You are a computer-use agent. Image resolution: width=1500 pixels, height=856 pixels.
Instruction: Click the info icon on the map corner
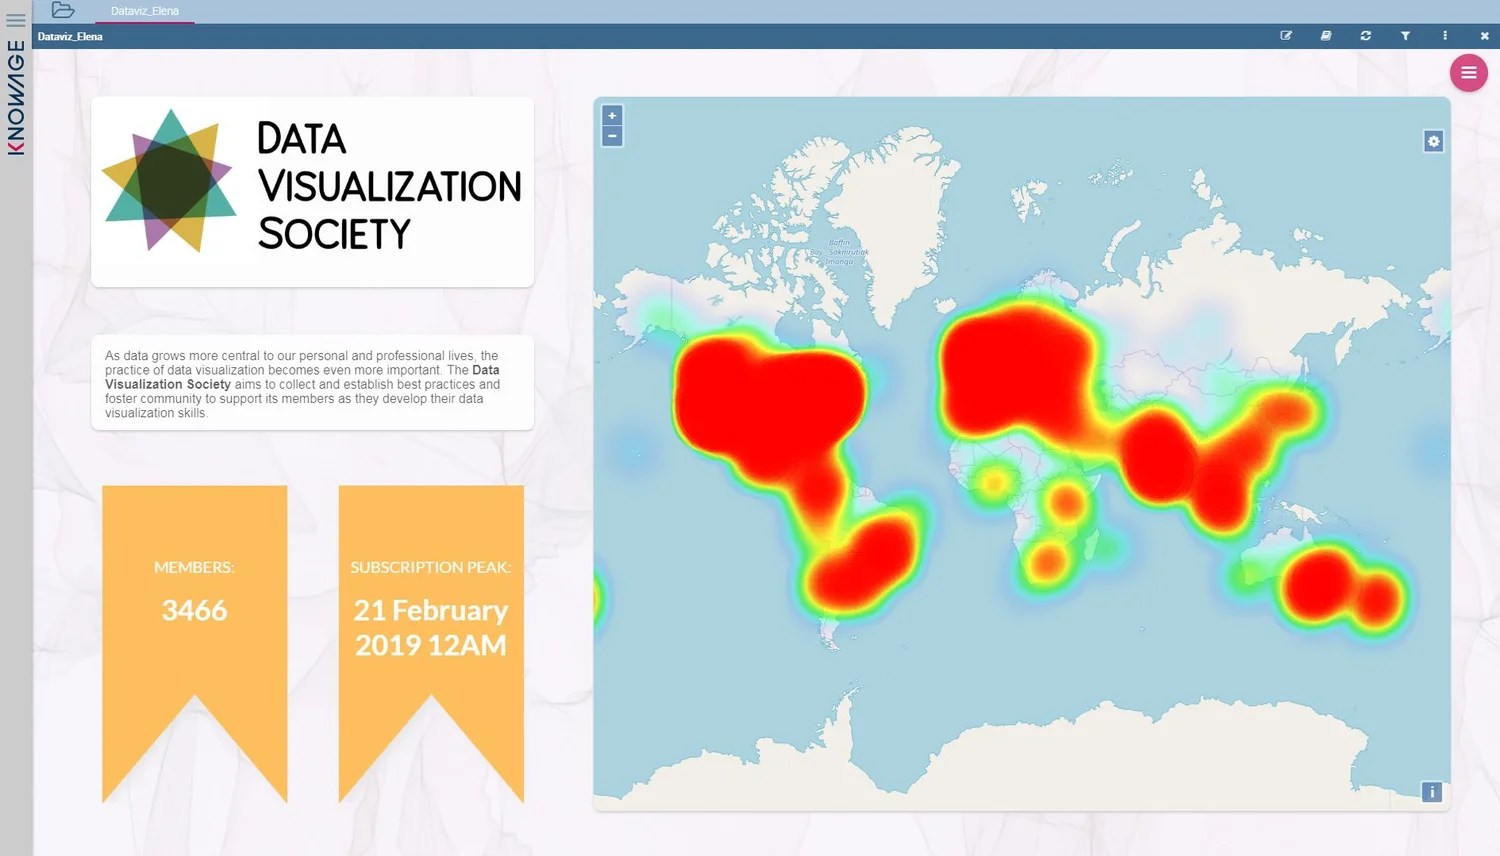tap(1431, 791)
